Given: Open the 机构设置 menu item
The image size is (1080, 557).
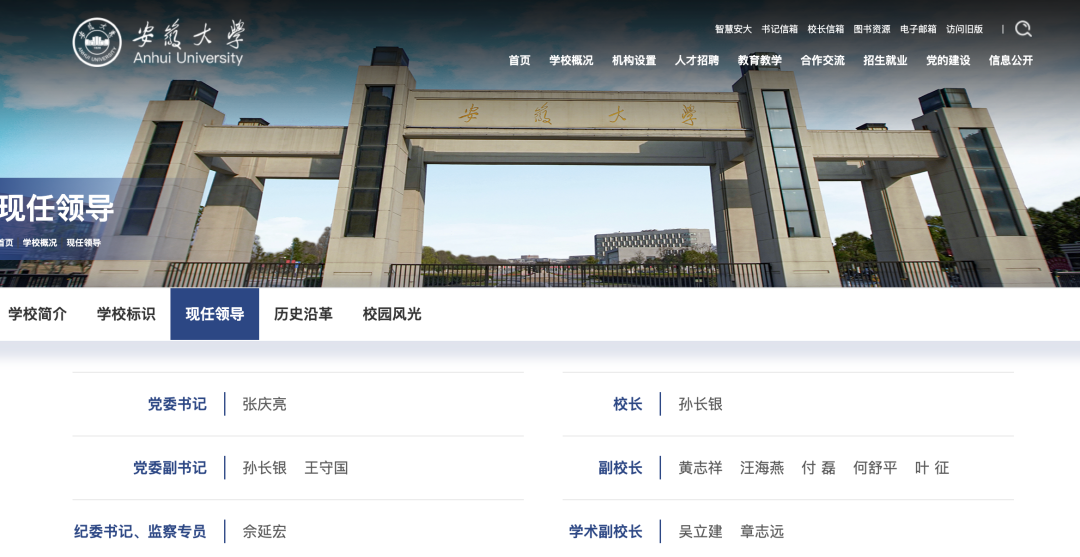Looking at the screenshot, I should [x=634, y=60].
